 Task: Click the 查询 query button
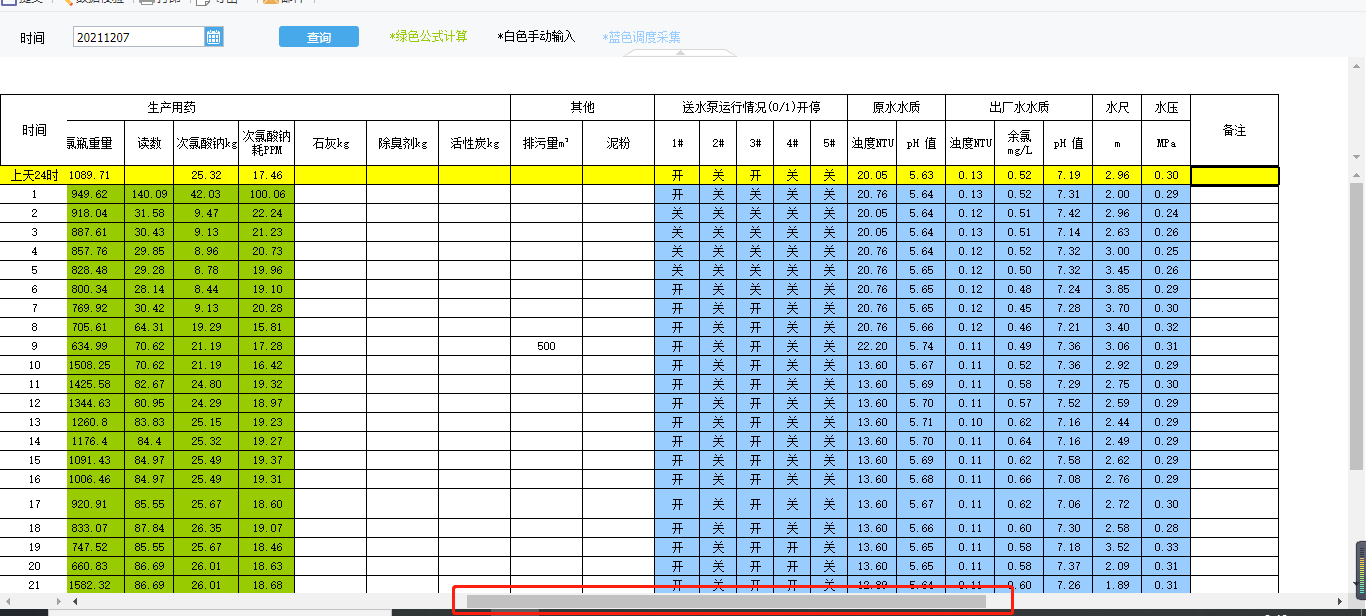[319, 37]
